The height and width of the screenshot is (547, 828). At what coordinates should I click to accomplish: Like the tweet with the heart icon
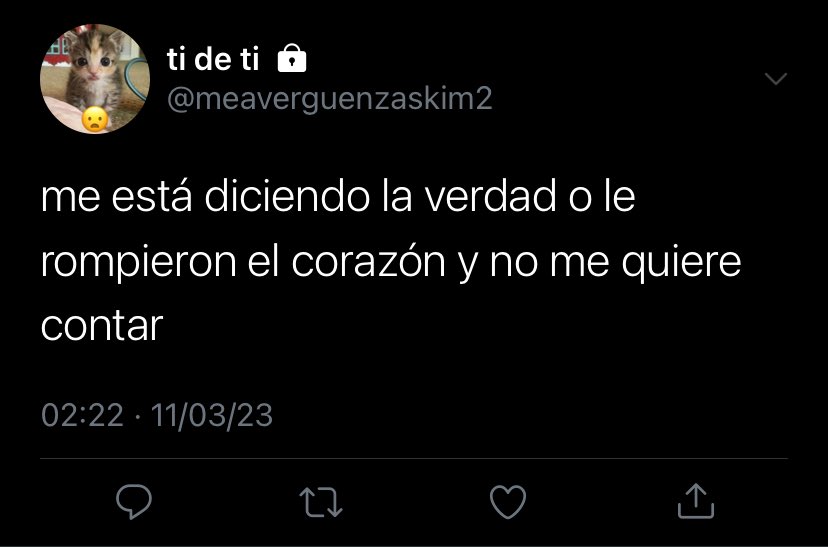[x=508, y=502]
